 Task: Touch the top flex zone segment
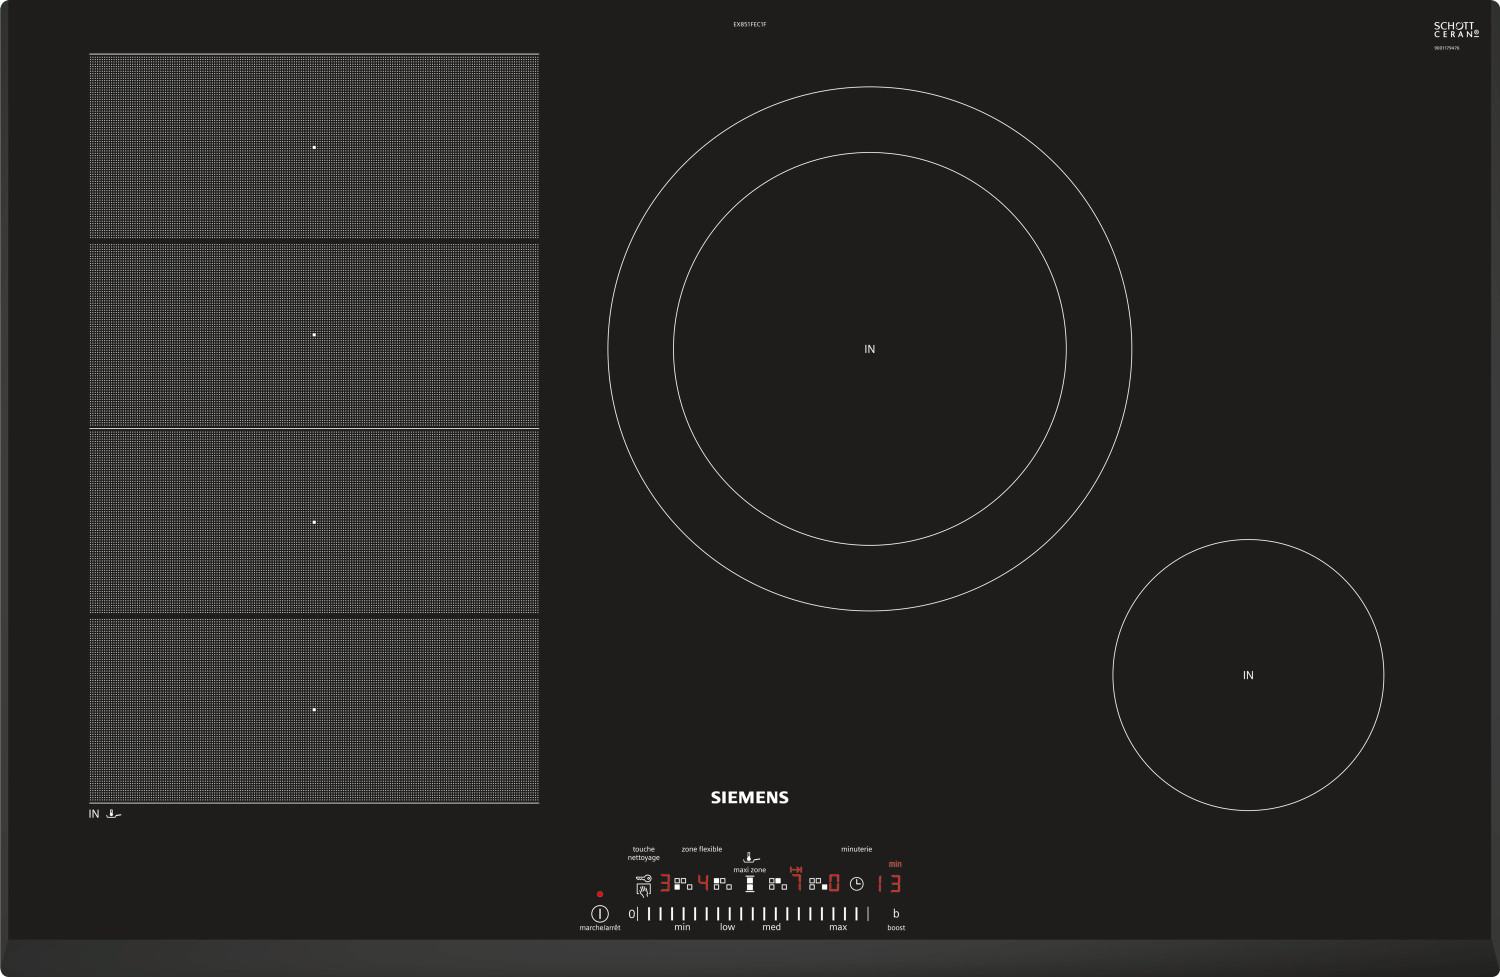pyautogui.click(x=314, y=147)
